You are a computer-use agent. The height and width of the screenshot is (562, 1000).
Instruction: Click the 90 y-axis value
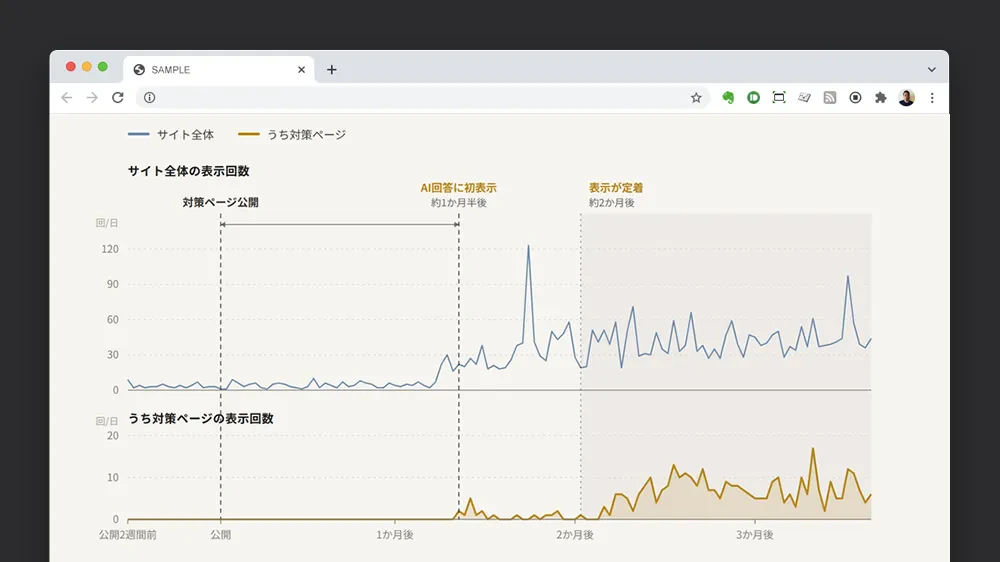113,284
